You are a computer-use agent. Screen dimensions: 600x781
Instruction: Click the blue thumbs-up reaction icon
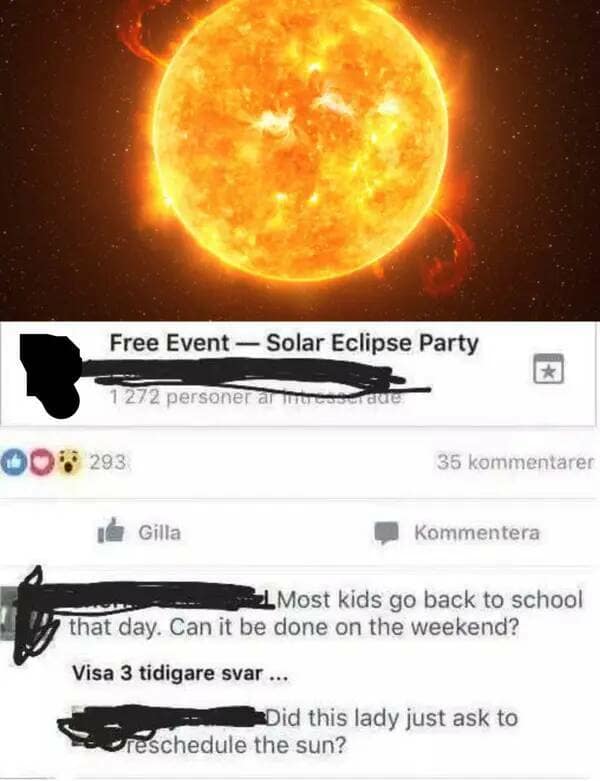(10, 462)
